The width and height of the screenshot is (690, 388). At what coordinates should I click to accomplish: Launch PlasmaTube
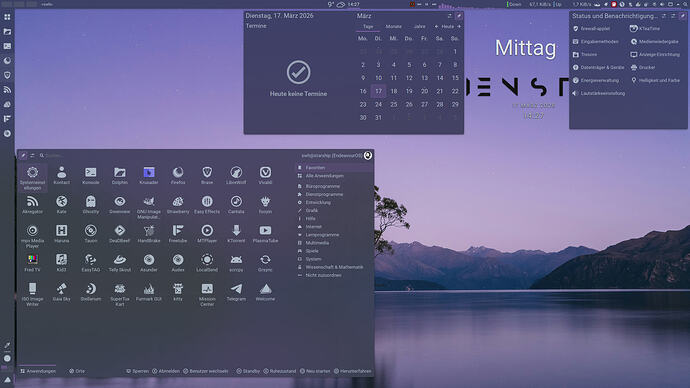point(265,234)
